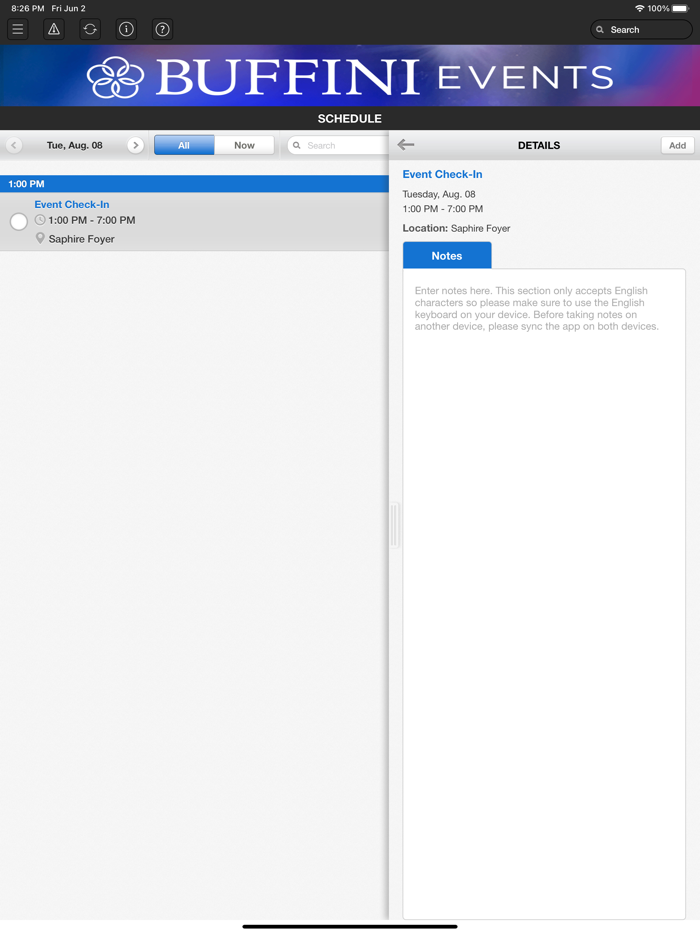
Task: Click the 'Saphire Foyer' location in list
Action: pyautogui.click(x=82, y=239)
